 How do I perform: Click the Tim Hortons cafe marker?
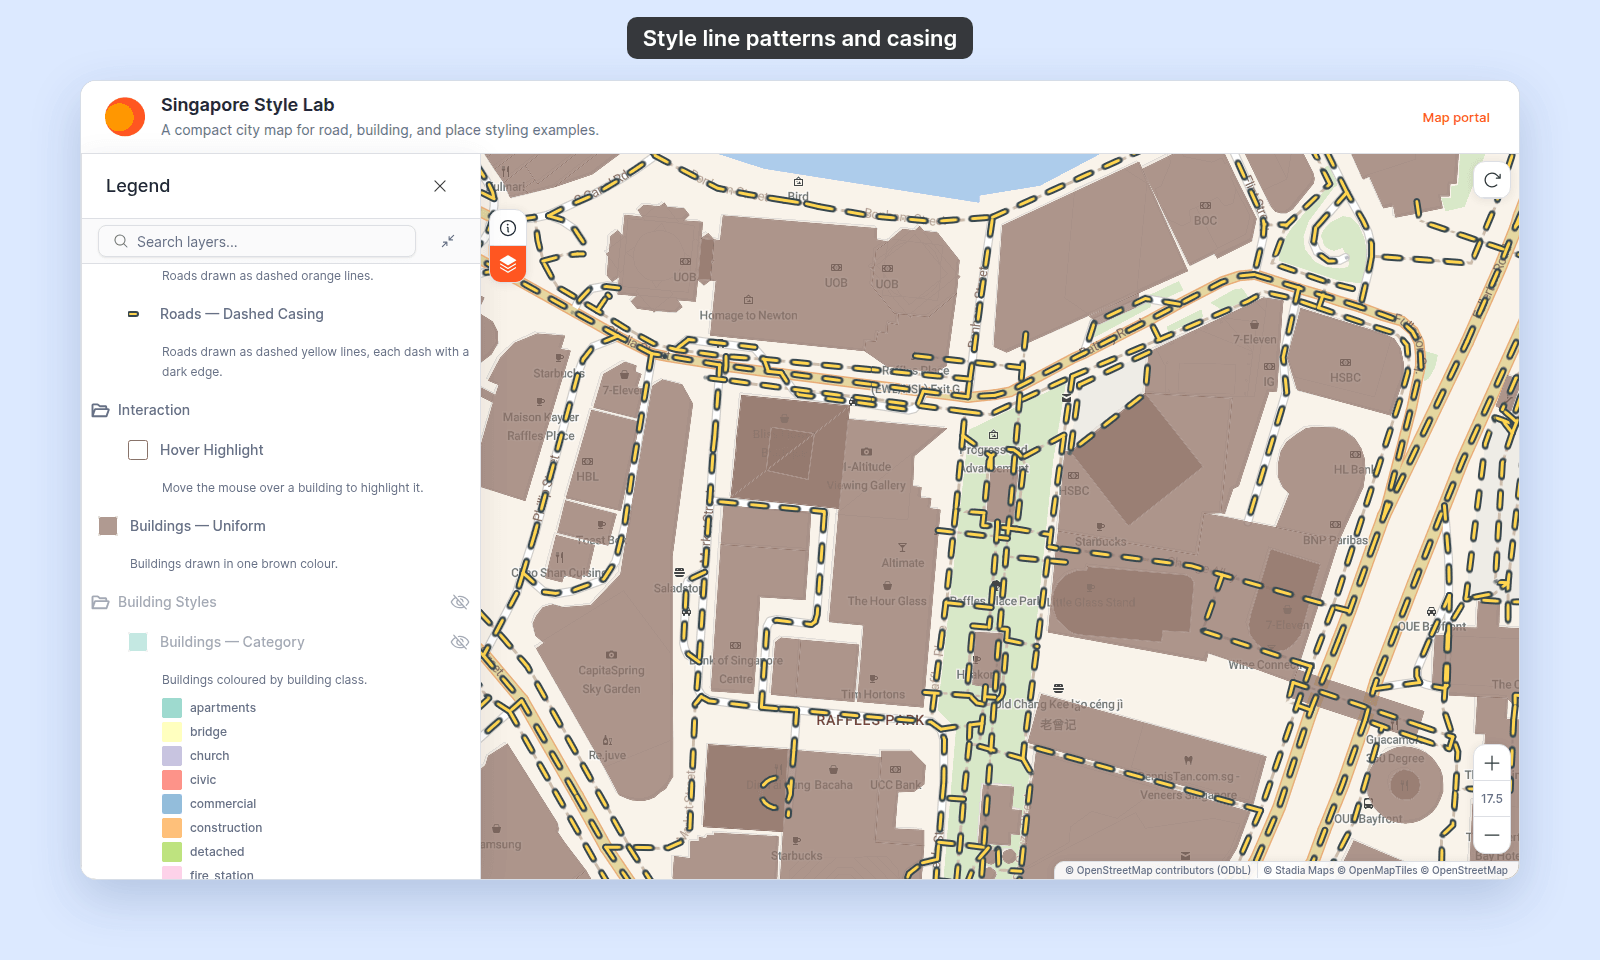coord(873,679)
